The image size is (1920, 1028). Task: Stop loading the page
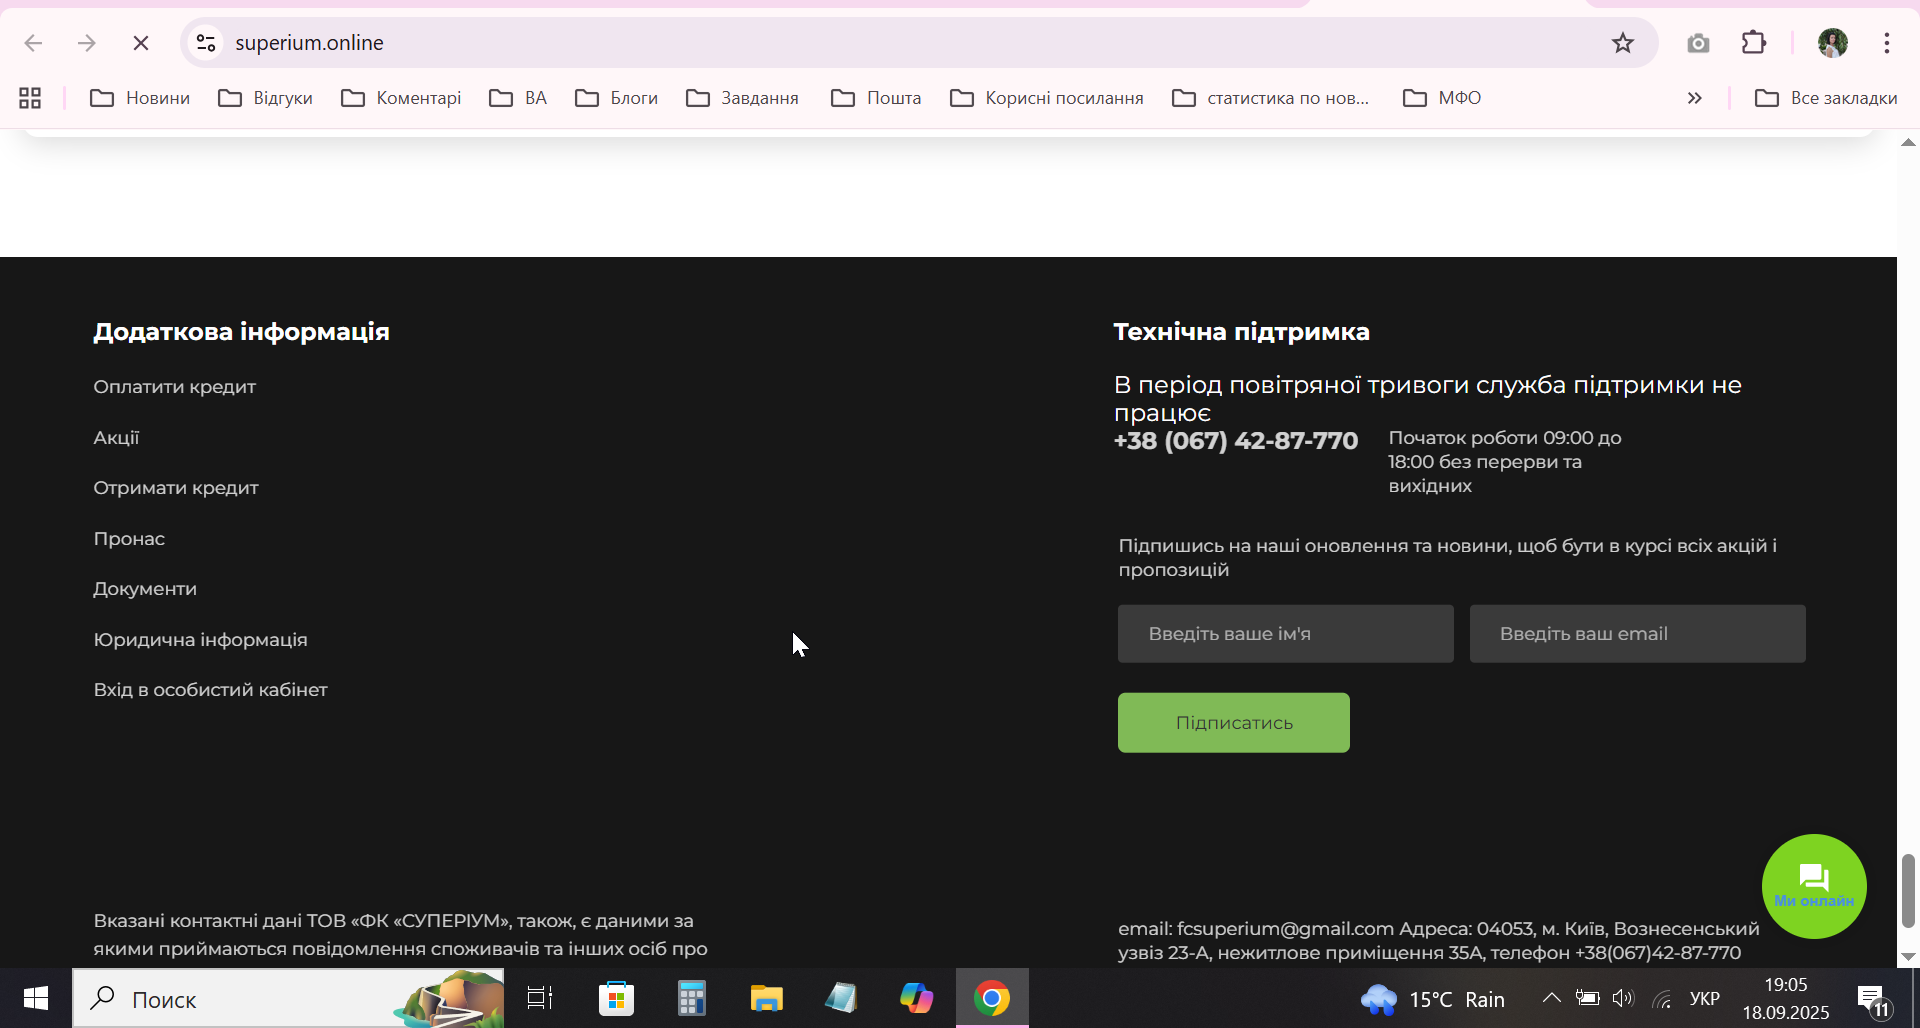pos(141,43)
